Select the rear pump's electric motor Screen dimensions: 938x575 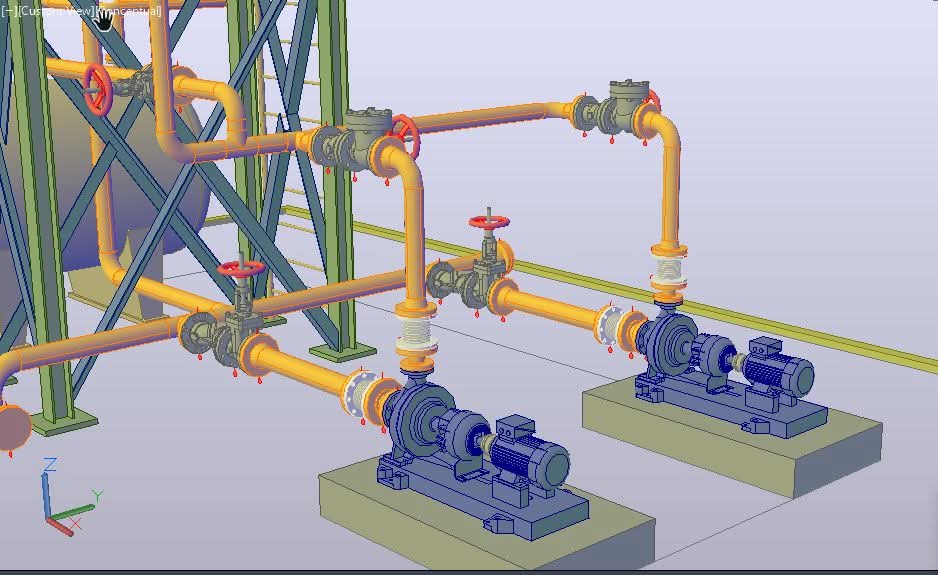tap(780, 369)
